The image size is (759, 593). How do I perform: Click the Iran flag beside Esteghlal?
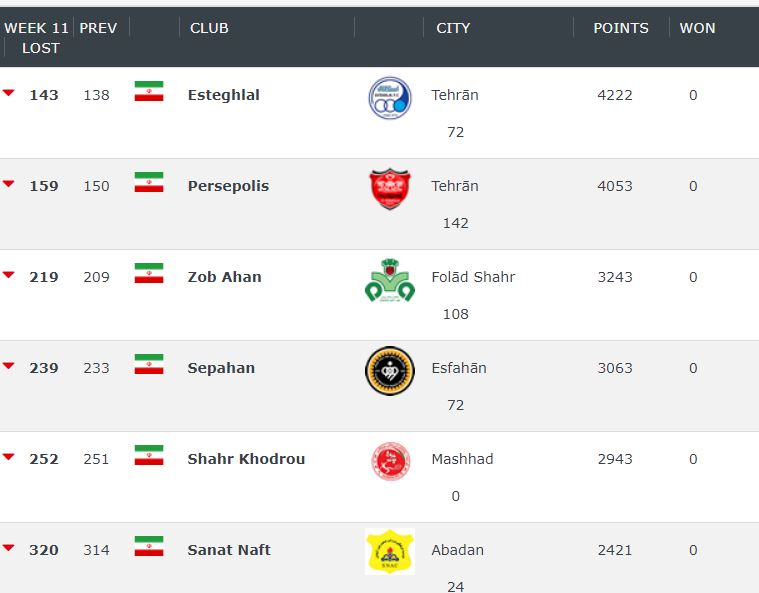149,92
